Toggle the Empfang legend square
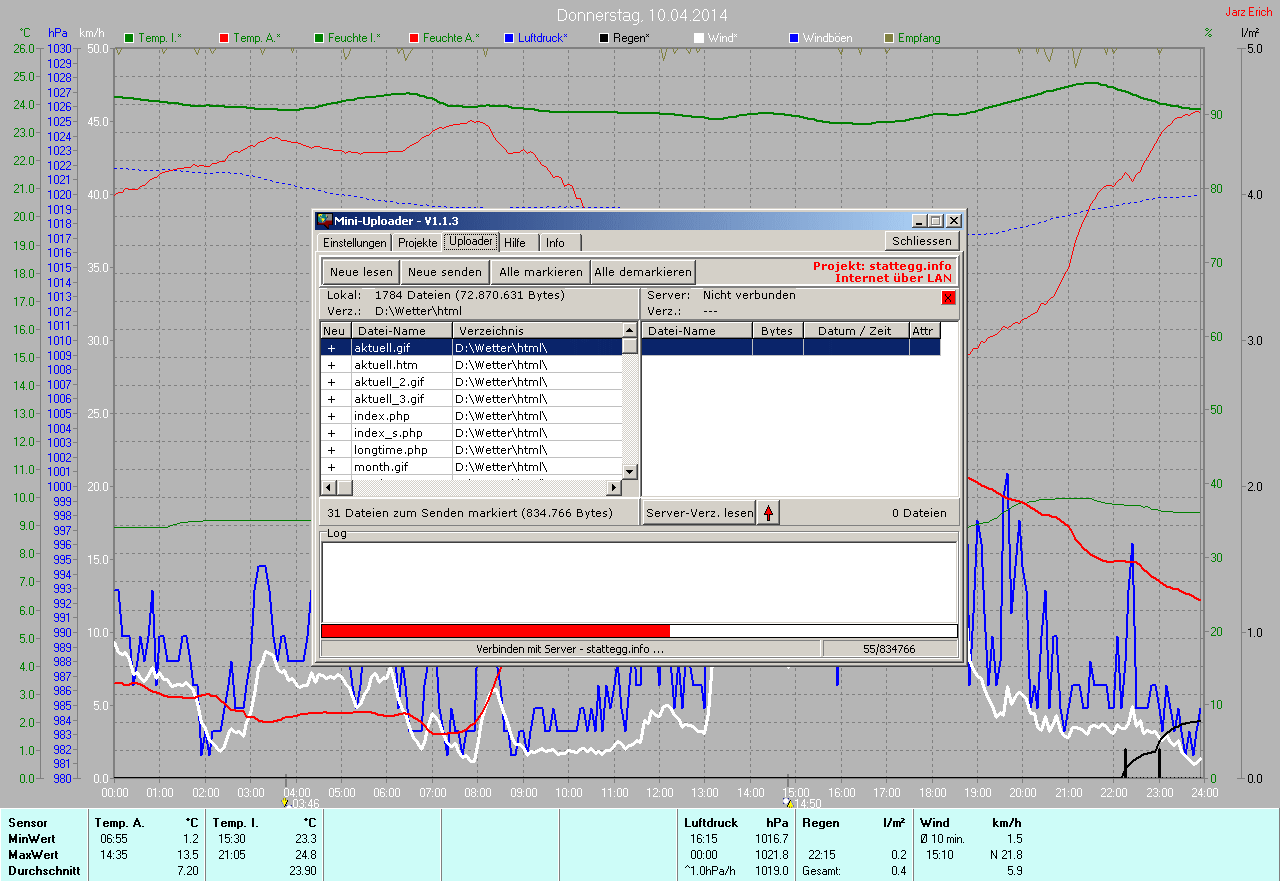This screenshot has height=881, width=1280. pyautogui.click(x=889, y=38)
